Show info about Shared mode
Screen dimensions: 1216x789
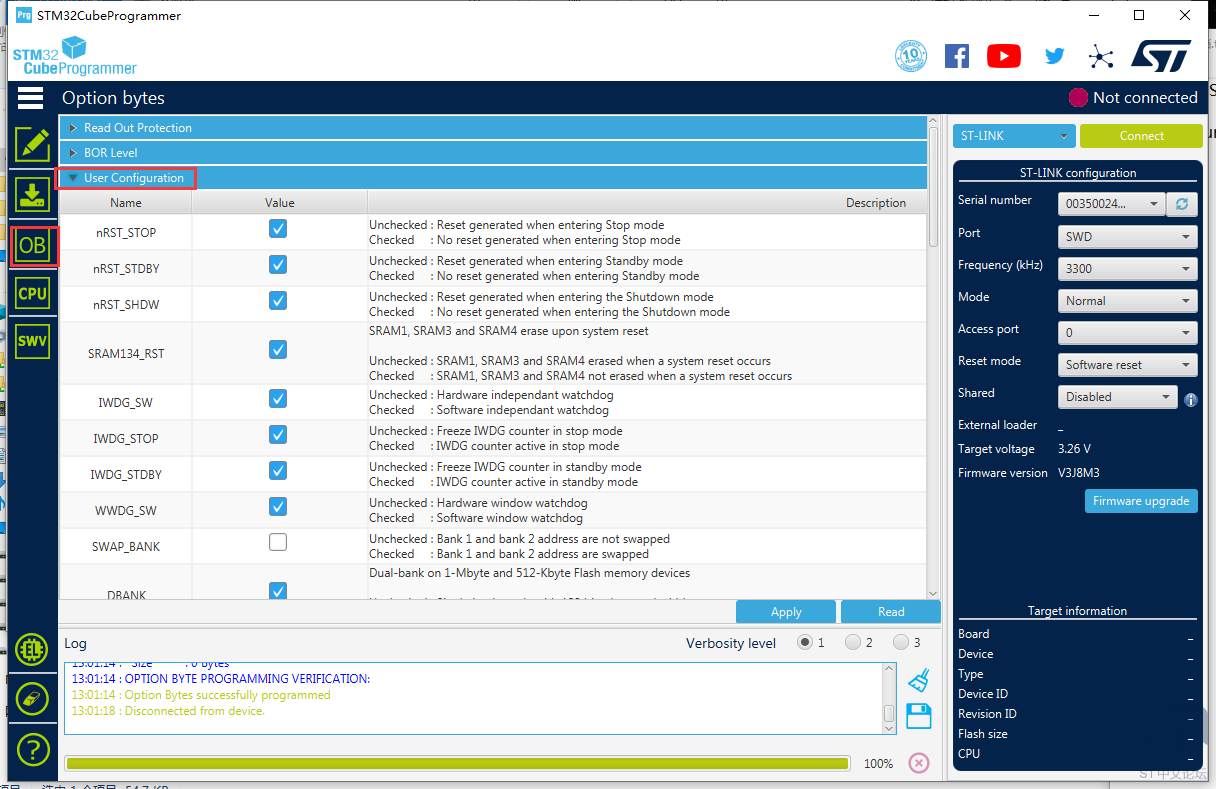[1191, 399]
